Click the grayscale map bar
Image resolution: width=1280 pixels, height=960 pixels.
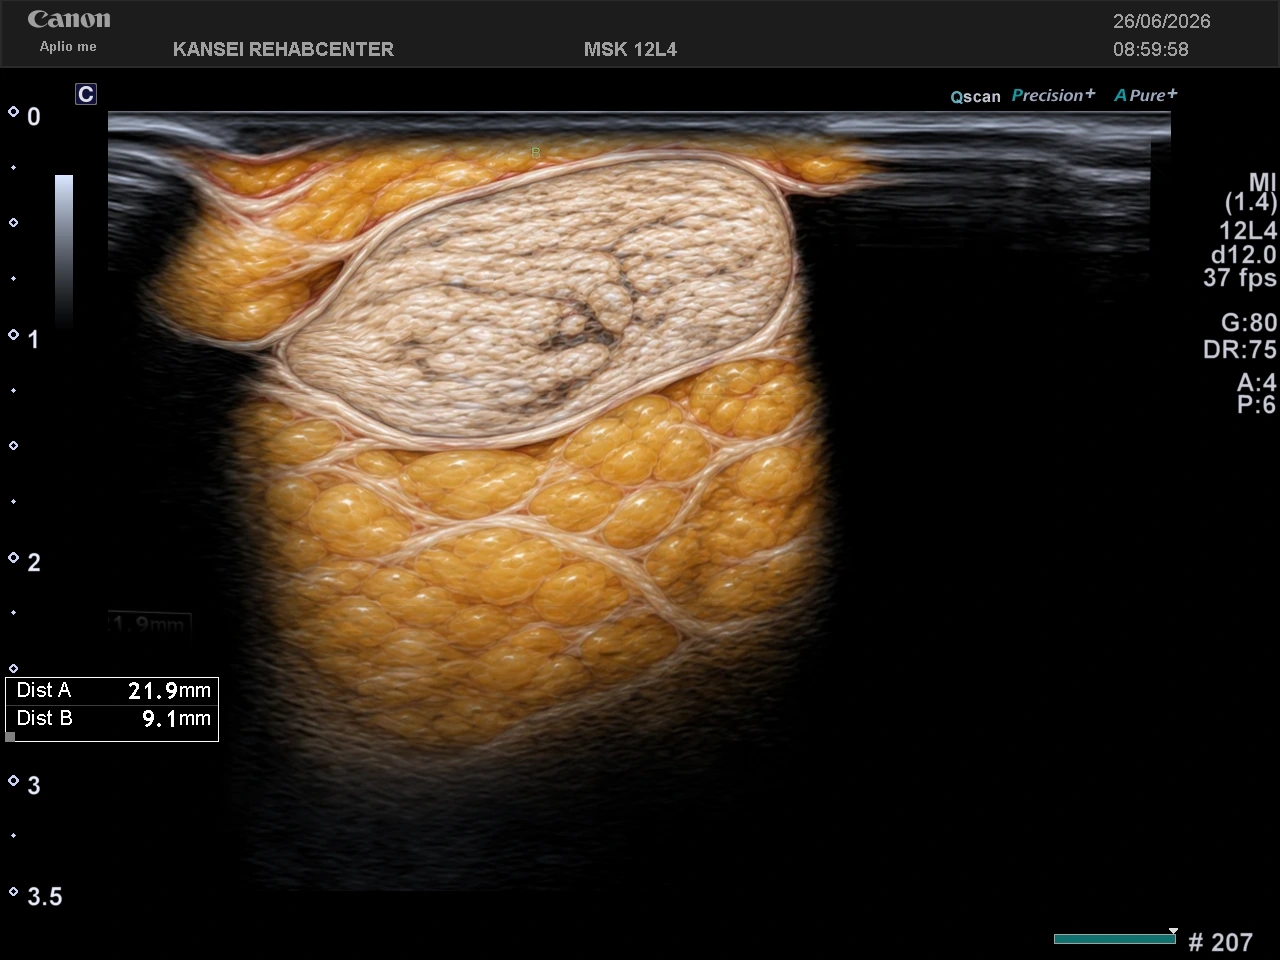click(x=64, y=250)
